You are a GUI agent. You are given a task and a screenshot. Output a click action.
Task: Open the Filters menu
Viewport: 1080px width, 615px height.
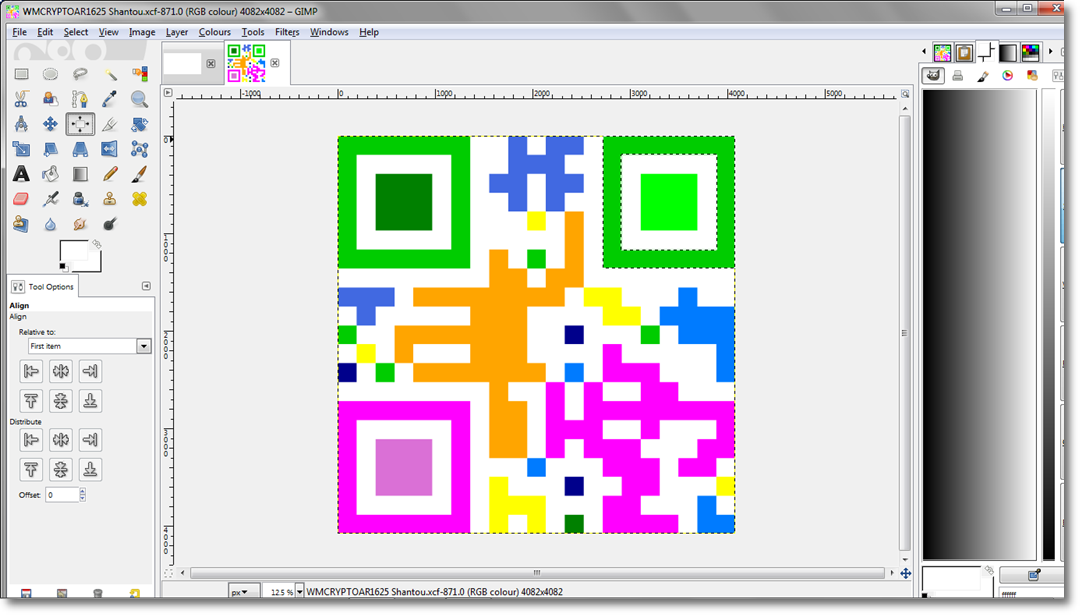[x=287, y=32]
